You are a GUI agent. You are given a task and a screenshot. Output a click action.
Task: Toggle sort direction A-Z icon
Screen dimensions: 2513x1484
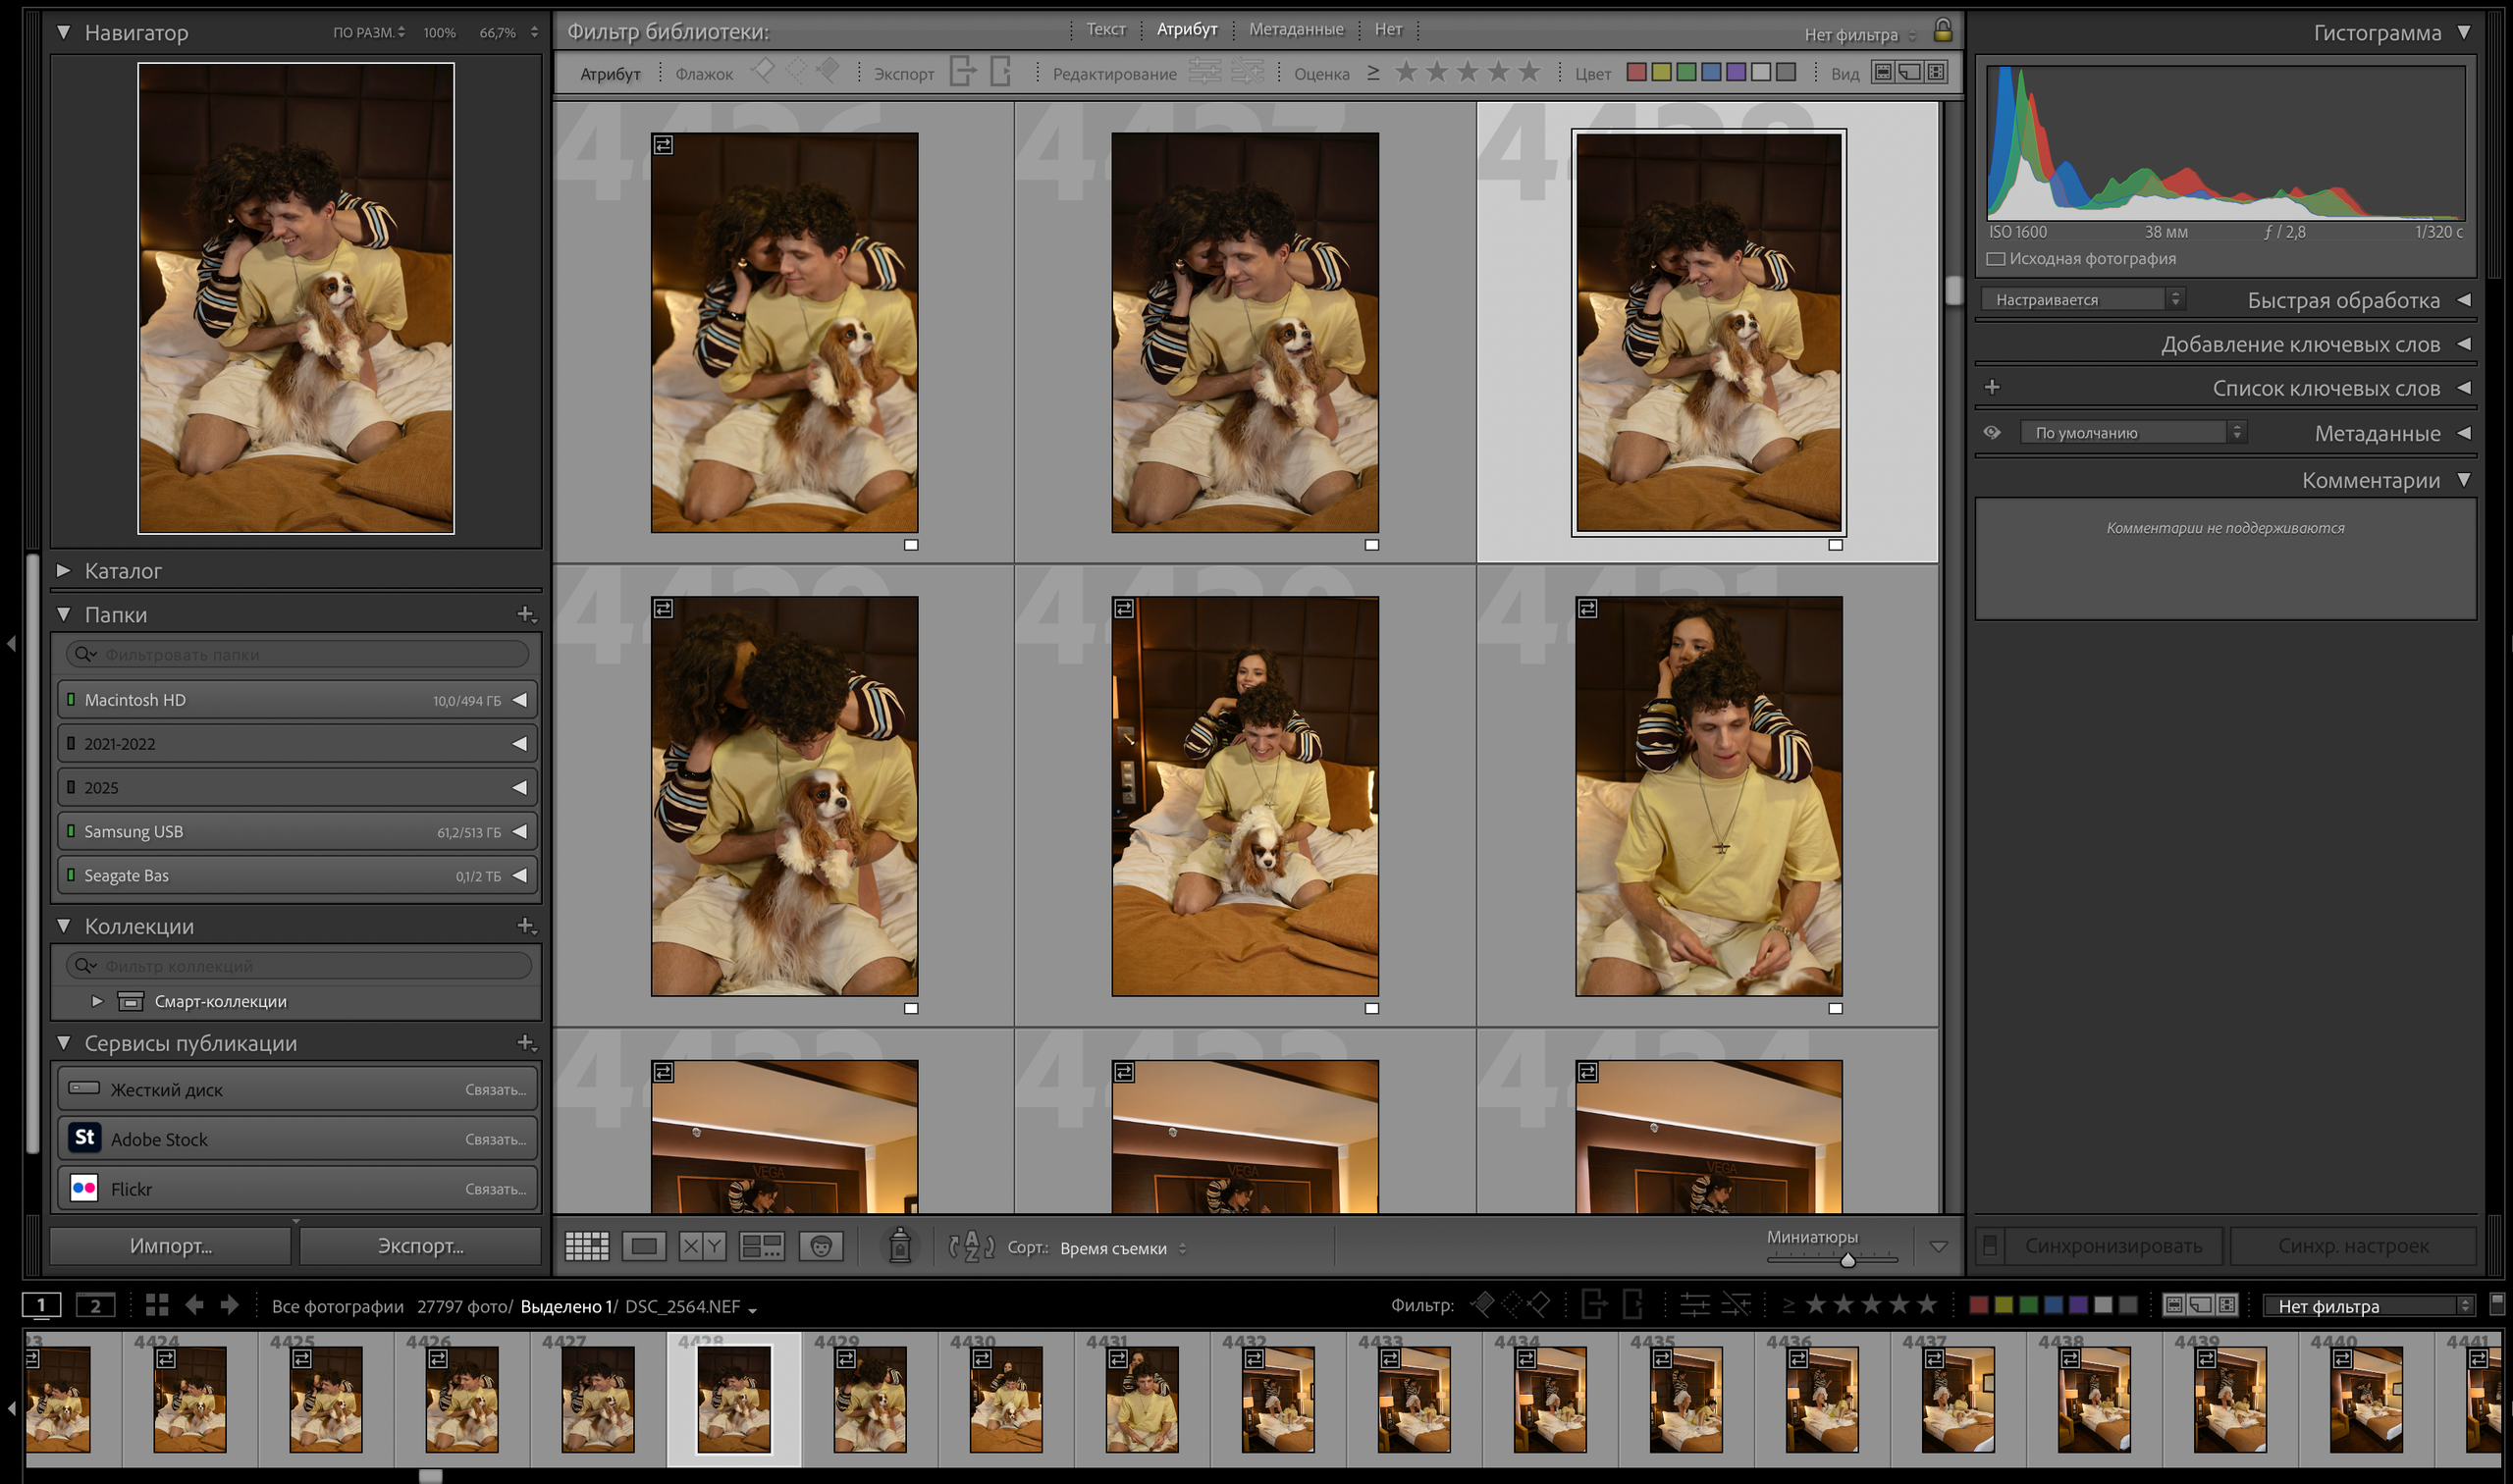971,1247
